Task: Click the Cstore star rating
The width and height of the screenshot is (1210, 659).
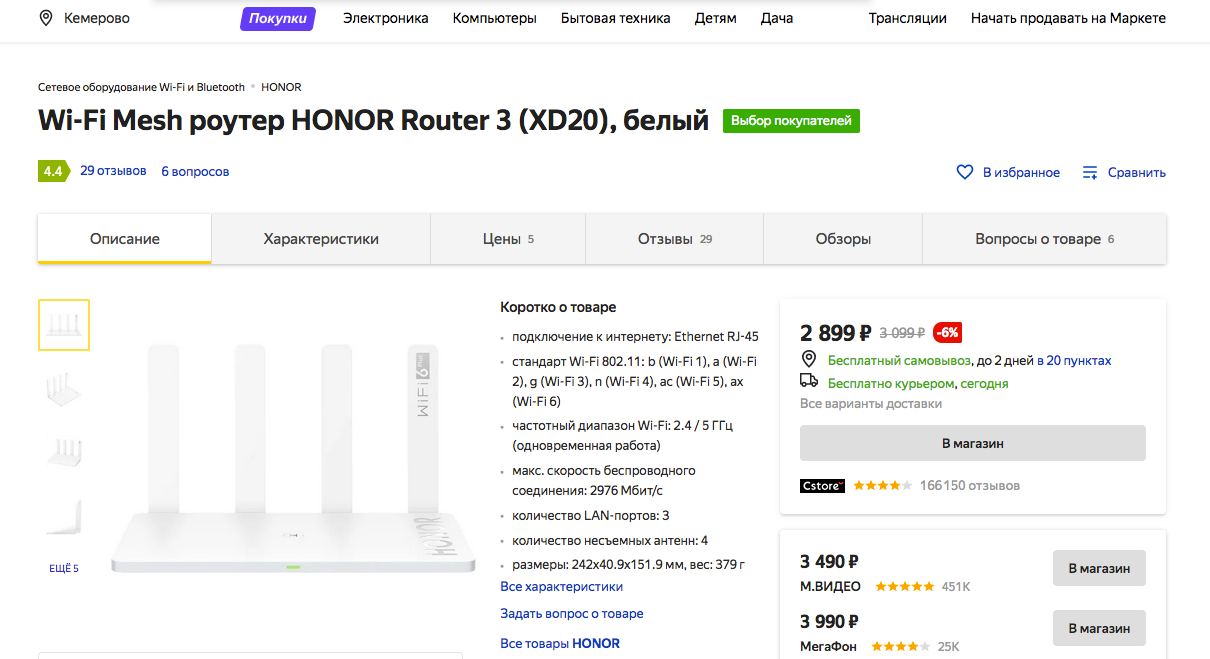Action: coord(882,486)
